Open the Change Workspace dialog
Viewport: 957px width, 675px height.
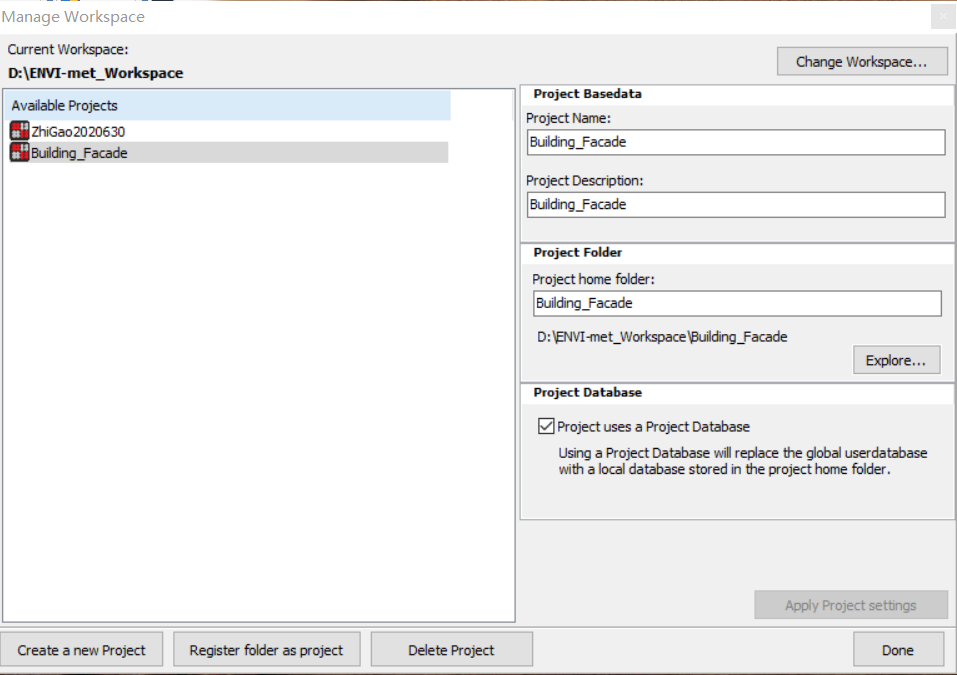tap(862, 62)
